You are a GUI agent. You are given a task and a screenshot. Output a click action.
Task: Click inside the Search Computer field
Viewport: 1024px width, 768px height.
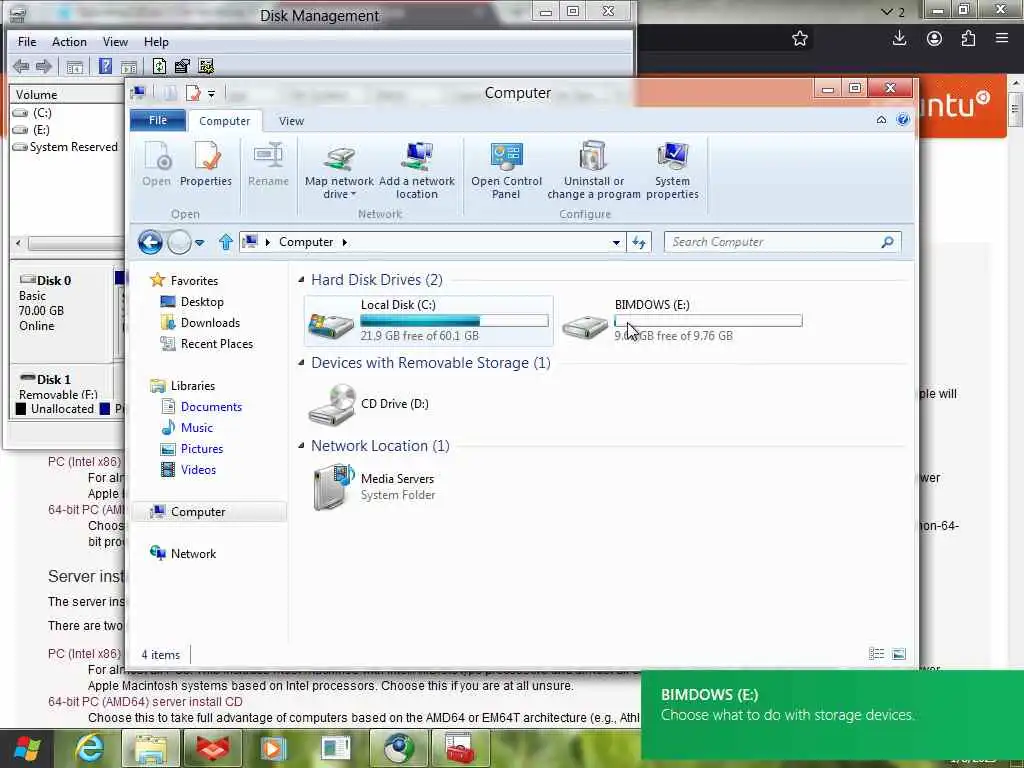774,242
